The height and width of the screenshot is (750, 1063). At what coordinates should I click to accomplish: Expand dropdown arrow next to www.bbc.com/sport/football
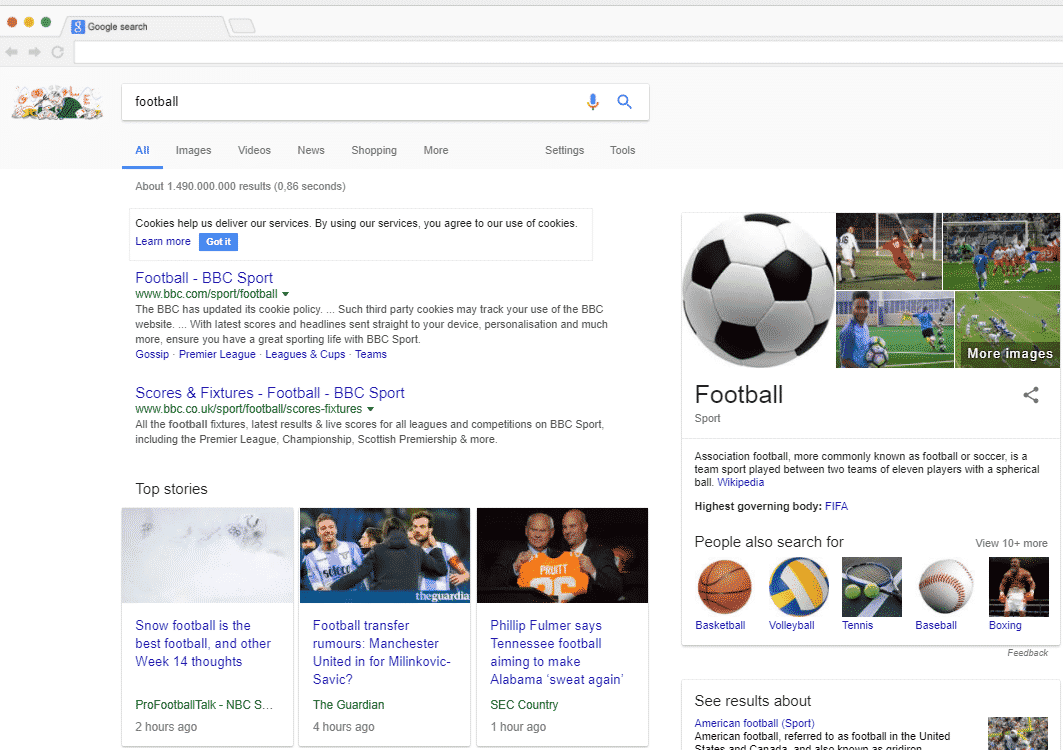tap(285, 294)
